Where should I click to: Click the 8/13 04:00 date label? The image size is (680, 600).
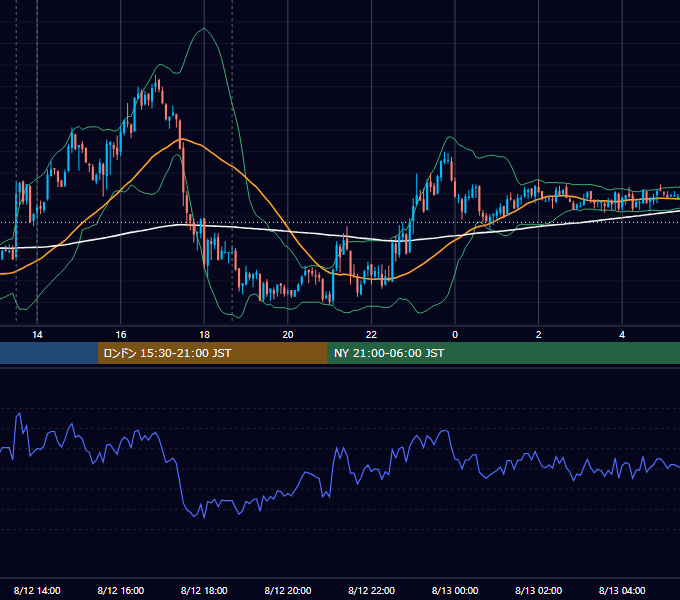622,590
